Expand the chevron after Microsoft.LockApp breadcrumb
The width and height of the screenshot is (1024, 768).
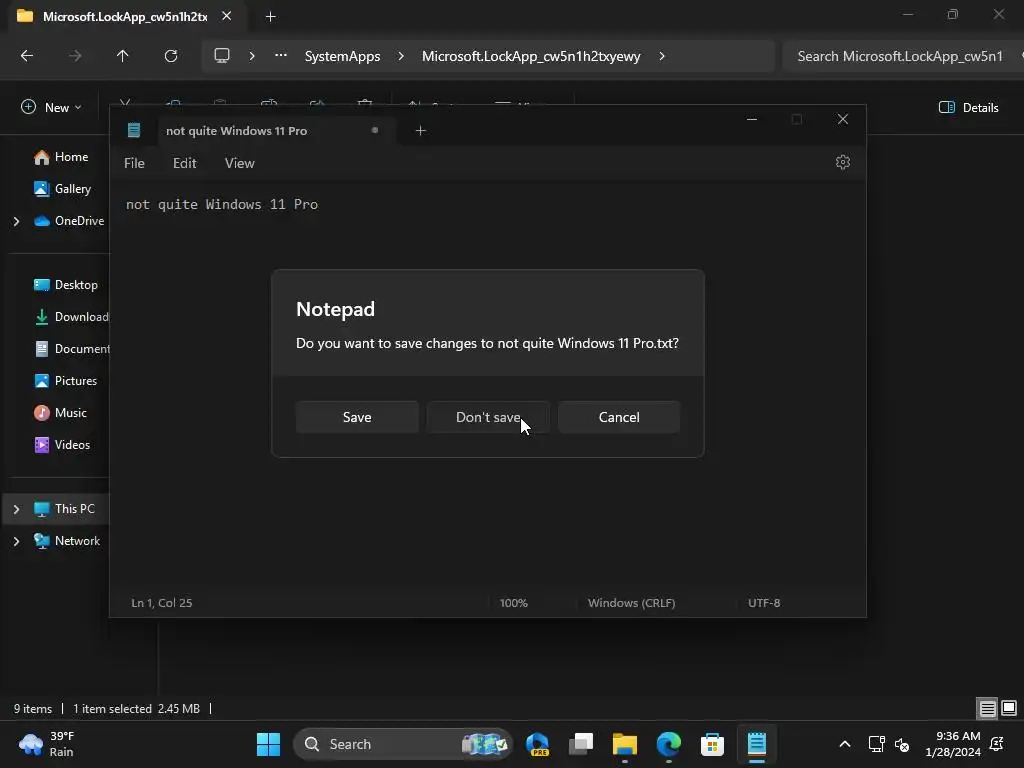[x=662, y=56]
